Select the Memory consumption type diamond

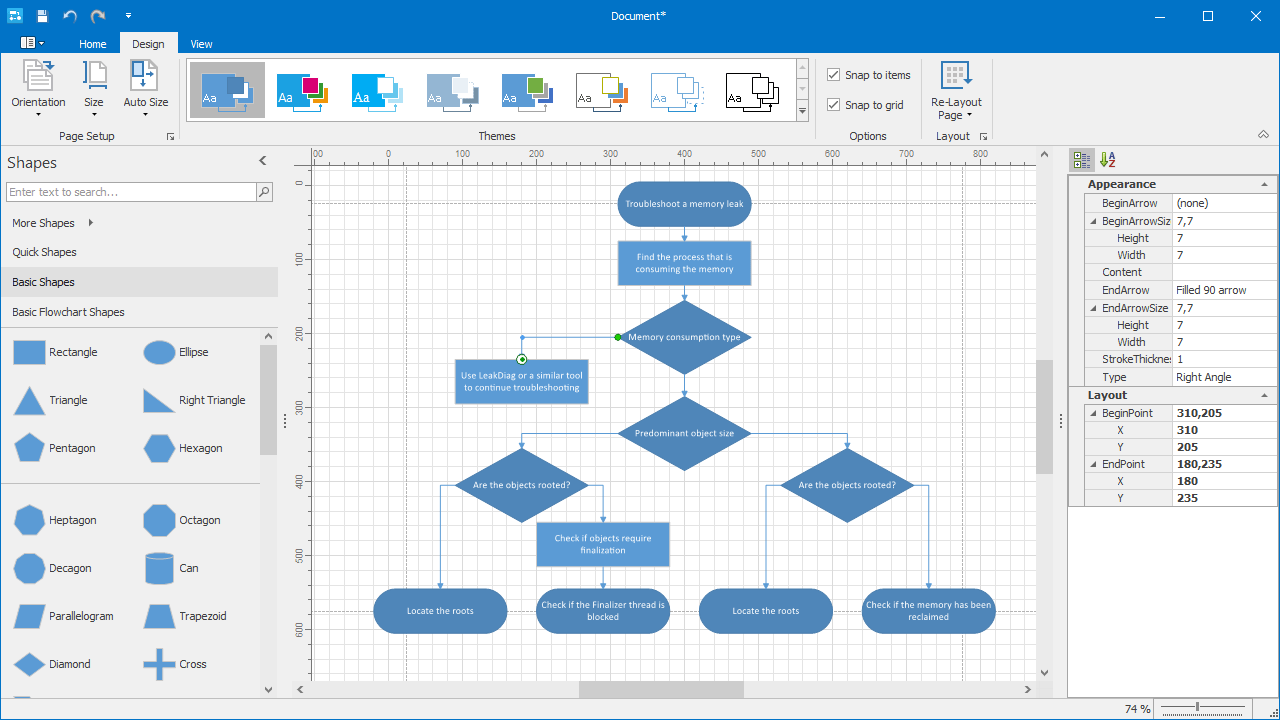coord(684,337)
